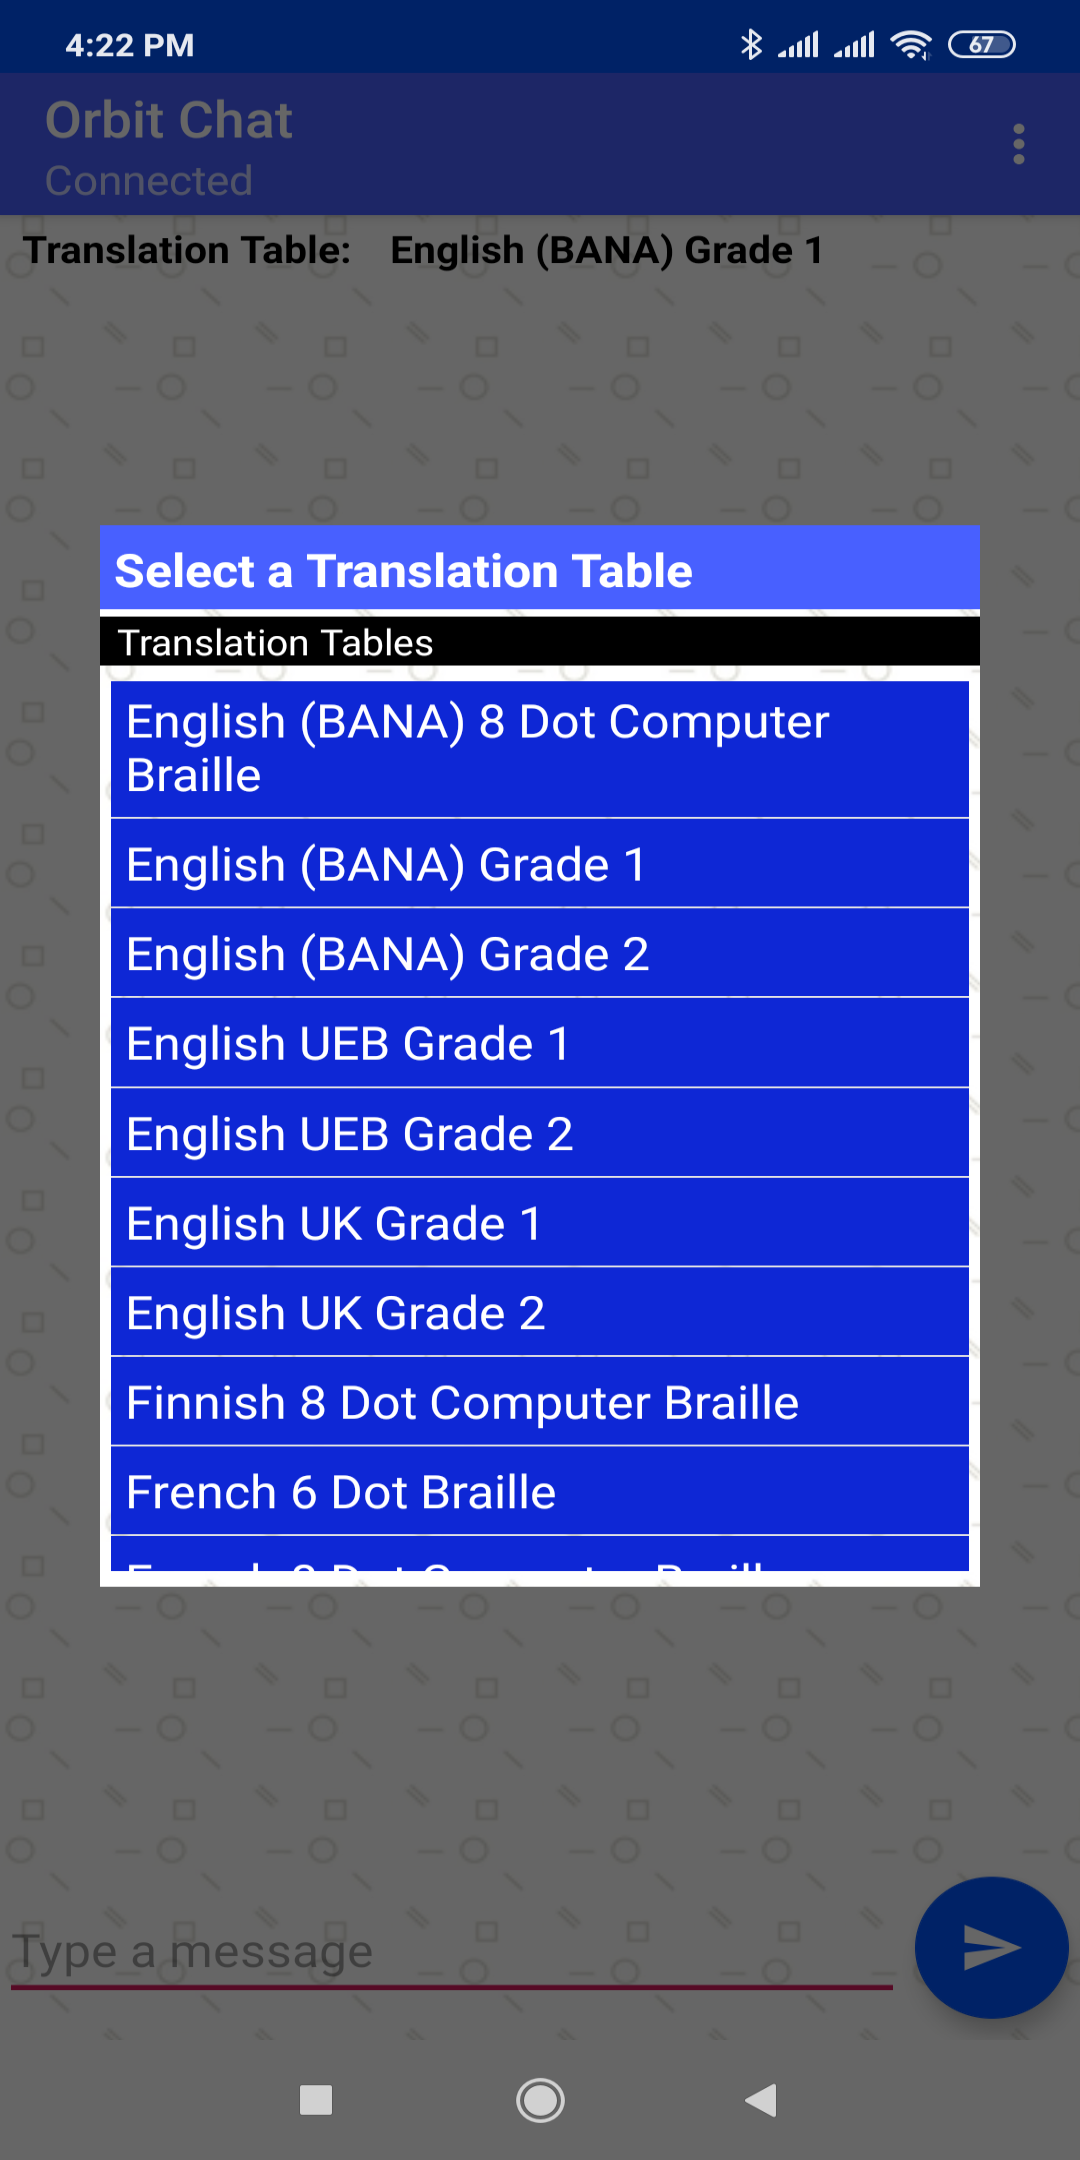Tap the Android home circle icon
This screenshot has height=2160, width=1080.
540,2100
